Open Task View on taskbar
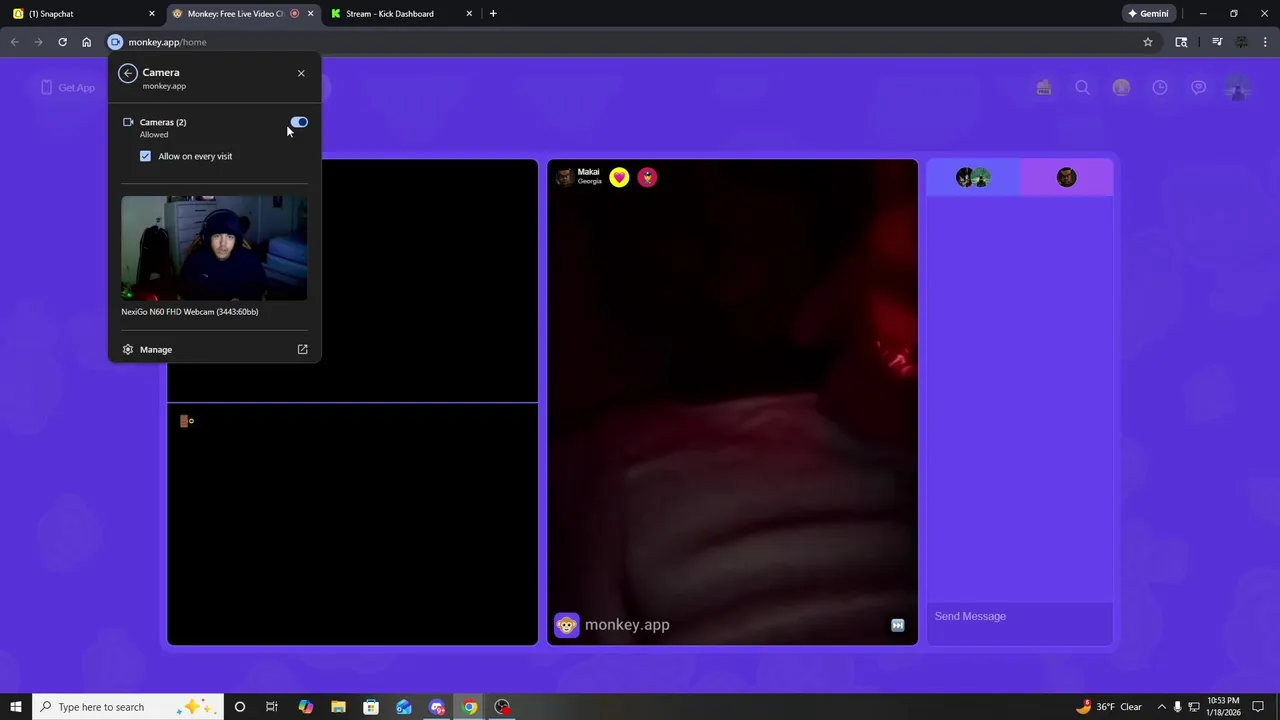1280x720 pixels. pyautogui.click(x=272, y=707)
